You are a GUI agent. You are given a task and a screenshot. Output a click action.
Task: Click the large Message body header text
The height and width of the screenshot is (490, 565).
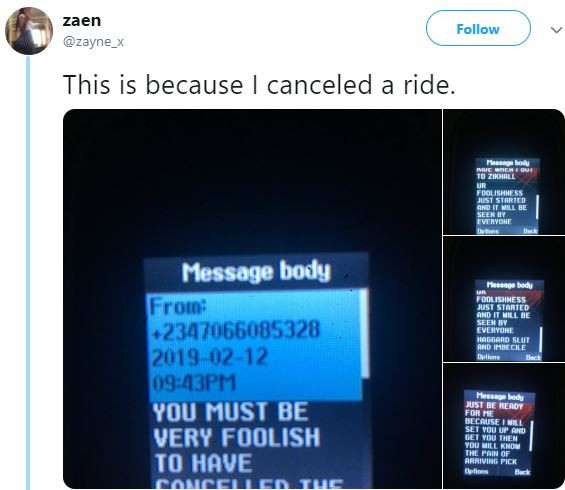256,271
